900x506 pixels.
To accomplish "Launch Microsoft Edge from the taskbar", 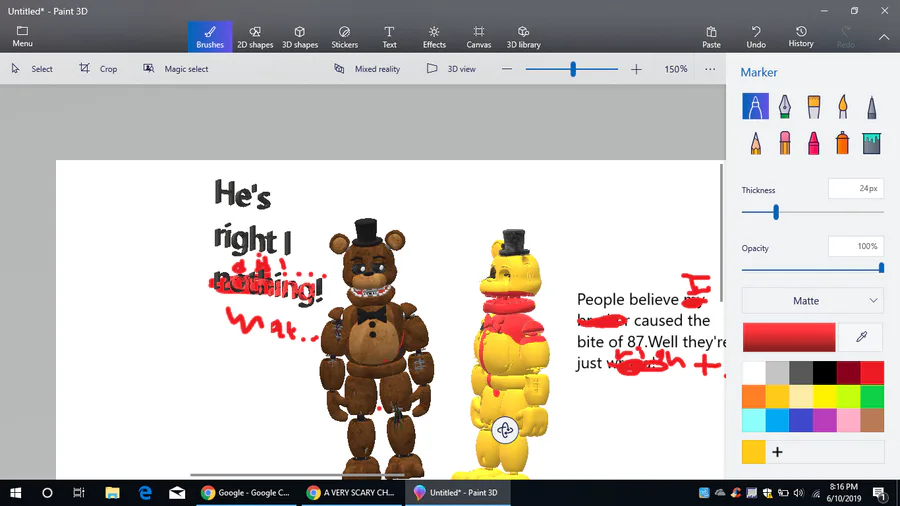I will (145, 493).
